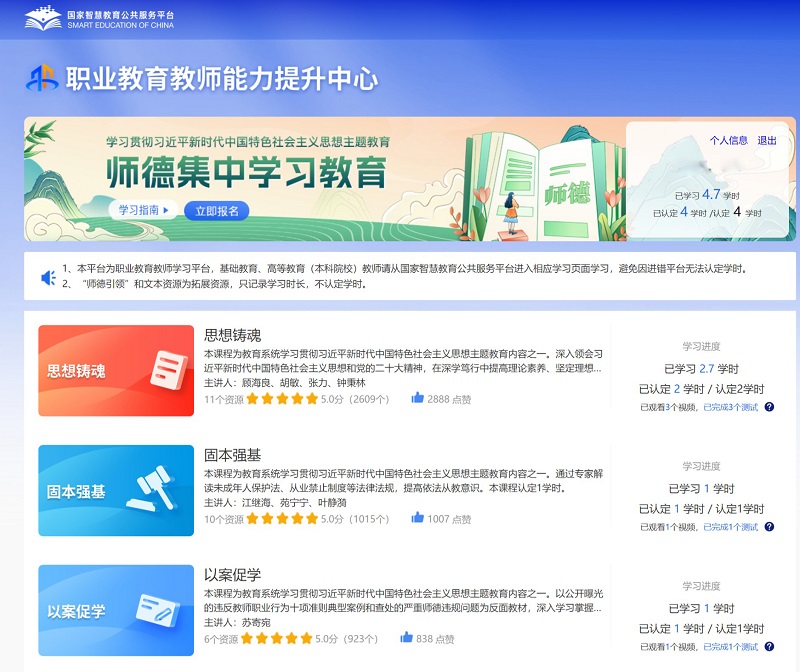
Task: Open the 个人信息 link
Action: [x=728, y=141]
